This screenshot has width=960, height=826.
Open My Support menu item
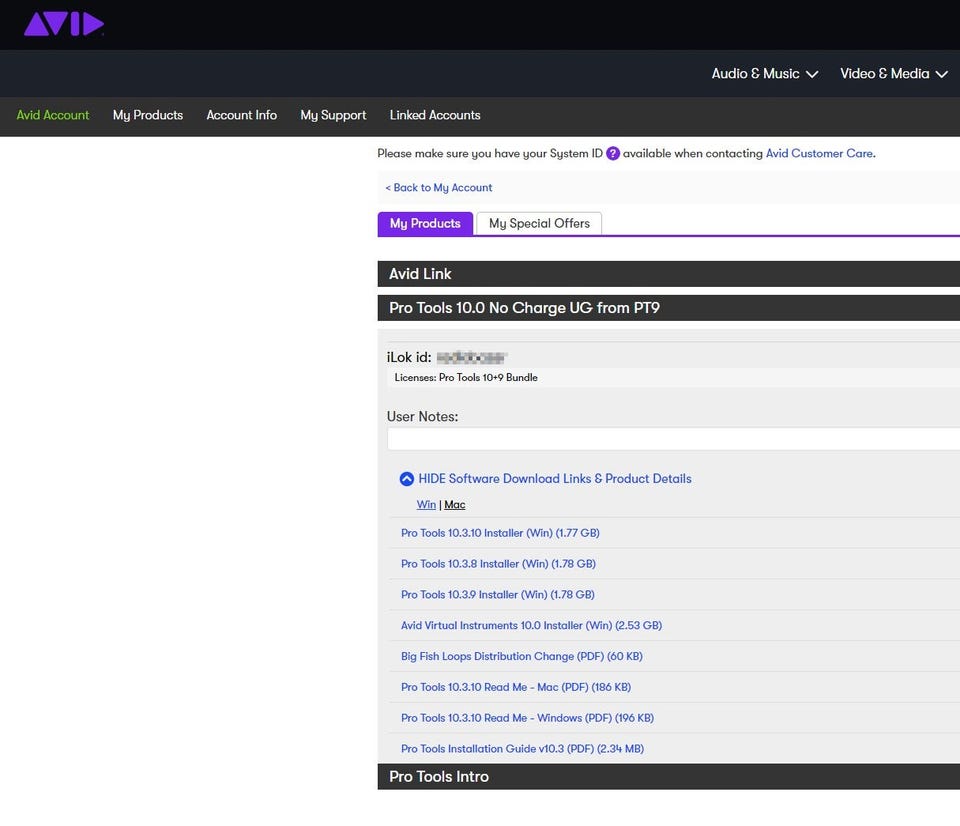333,115
